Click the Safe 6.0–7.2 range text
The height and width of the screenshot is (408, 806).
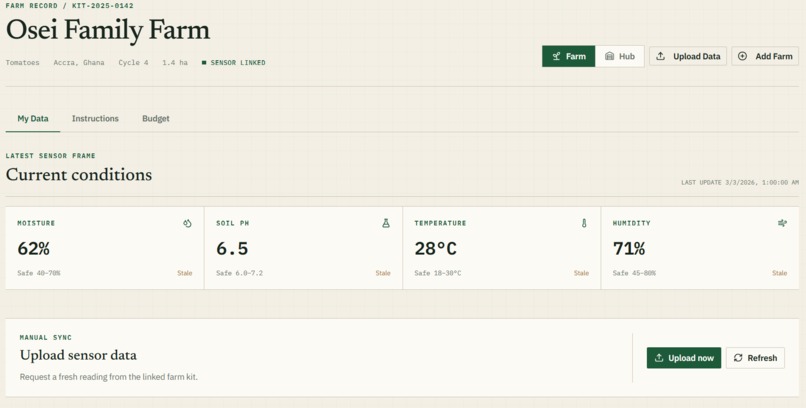point(239,273)
